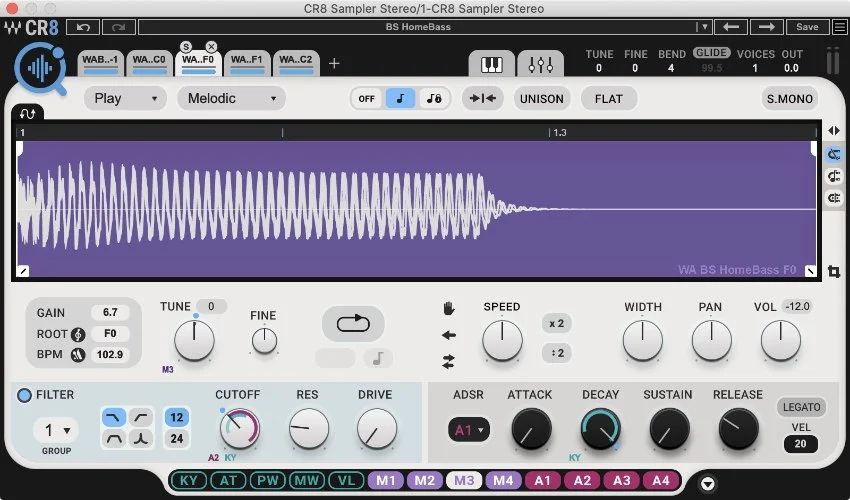The image size is (850, 500).
Task: Open the ADSR A1 envelope dropdown
Action: (x=469, y=430)
